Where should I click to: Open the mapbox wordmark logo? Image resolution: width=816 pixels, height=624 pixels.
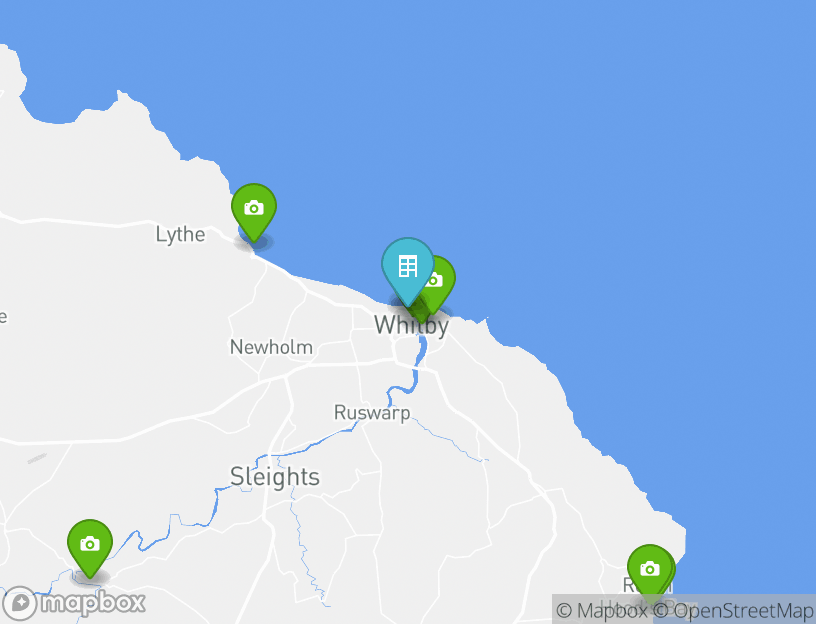tap(93, 603)
